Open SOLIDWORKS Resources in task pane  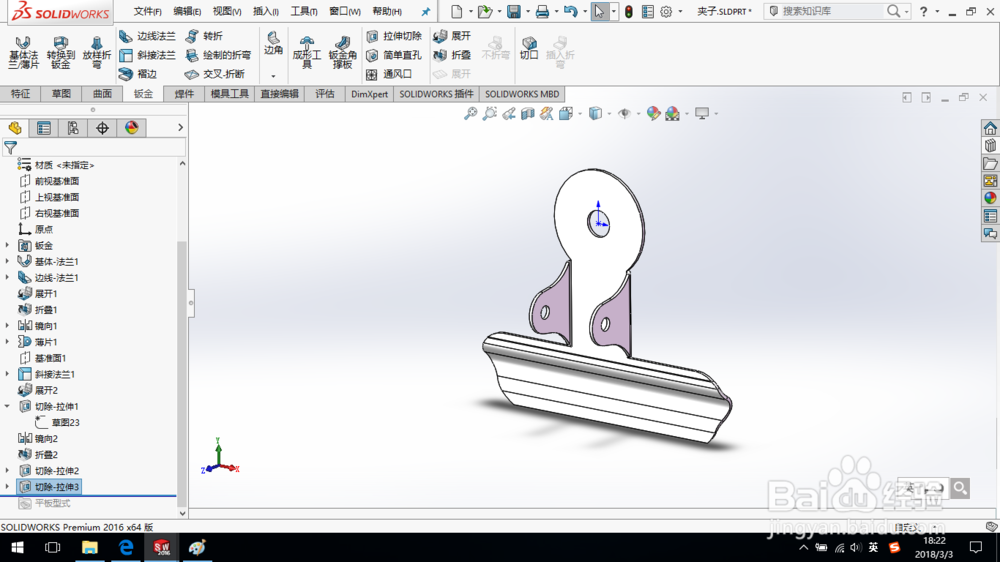[x=990, y=128]
